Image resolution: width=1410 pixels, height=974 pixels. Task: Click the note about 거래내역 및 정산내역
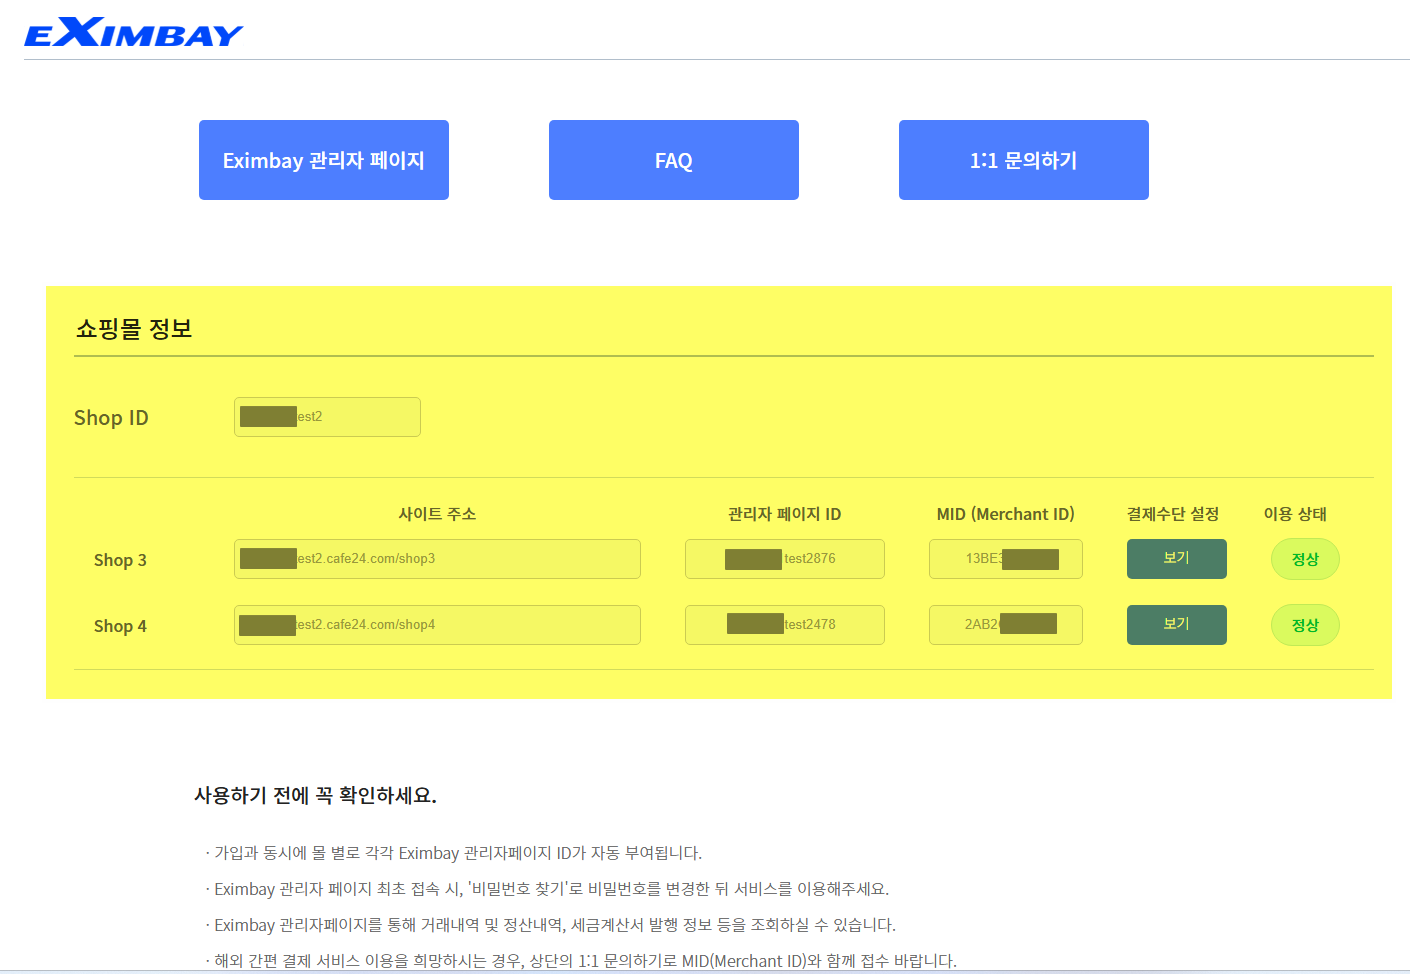[551, 925]
